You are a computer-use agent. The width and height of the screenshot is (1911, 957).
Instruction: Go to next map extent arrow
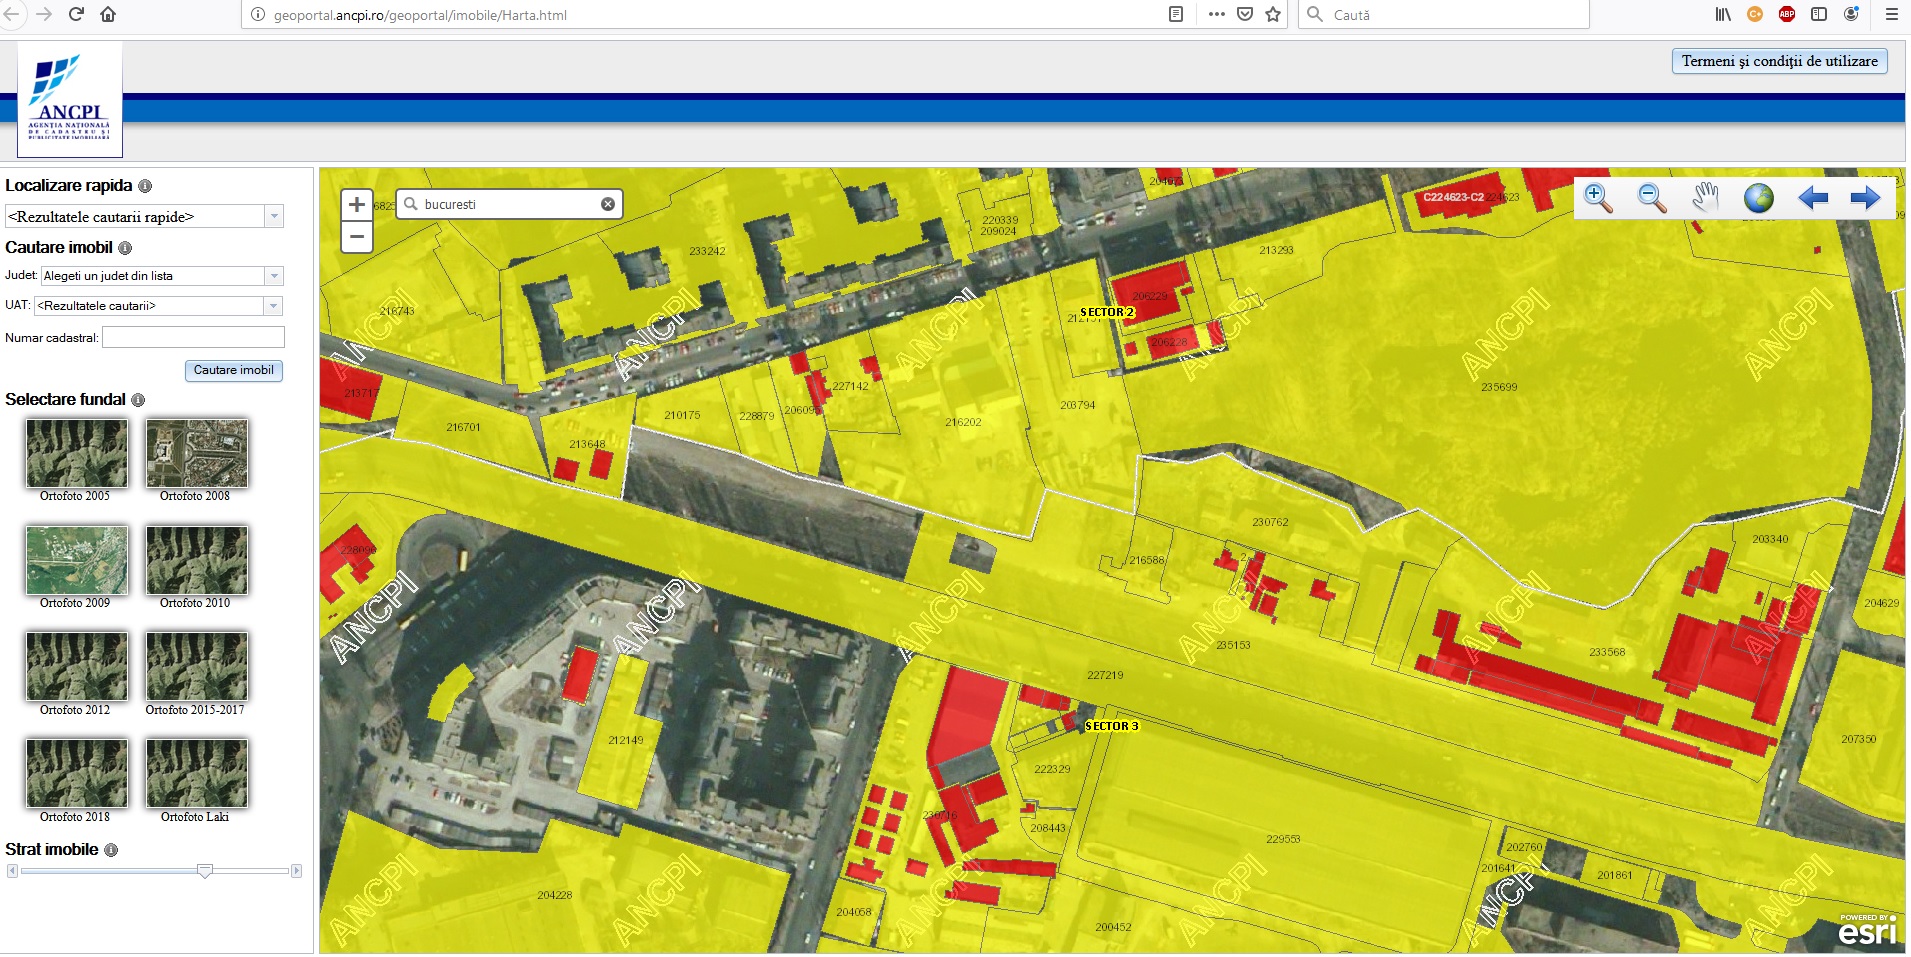pos(1865,198)
